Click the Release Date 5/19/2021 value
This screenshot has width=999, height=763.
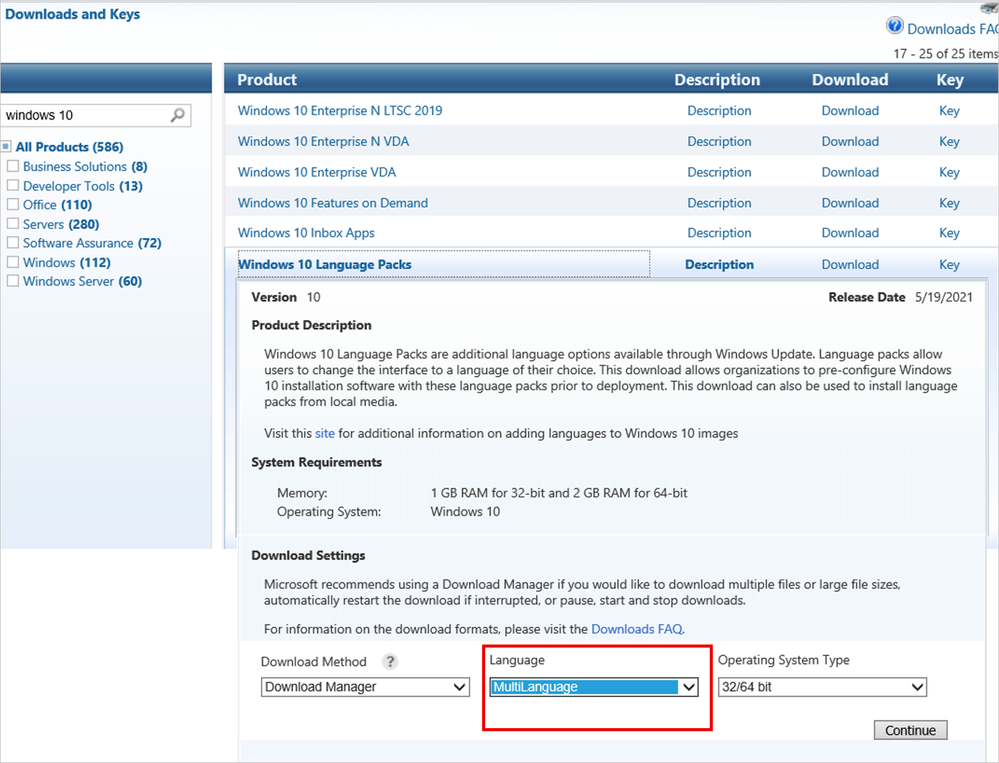point(944,297)
